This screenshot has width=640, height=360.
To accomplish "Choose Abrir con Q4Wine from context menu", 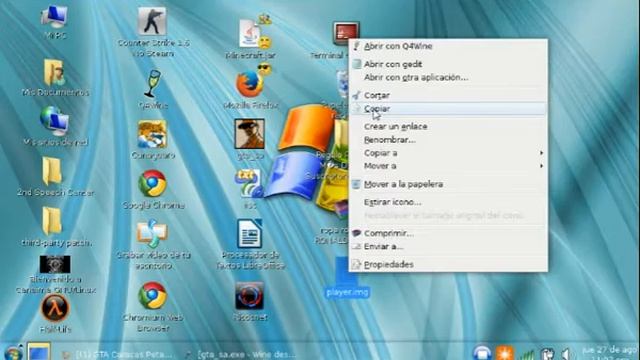I will point(448,46).
